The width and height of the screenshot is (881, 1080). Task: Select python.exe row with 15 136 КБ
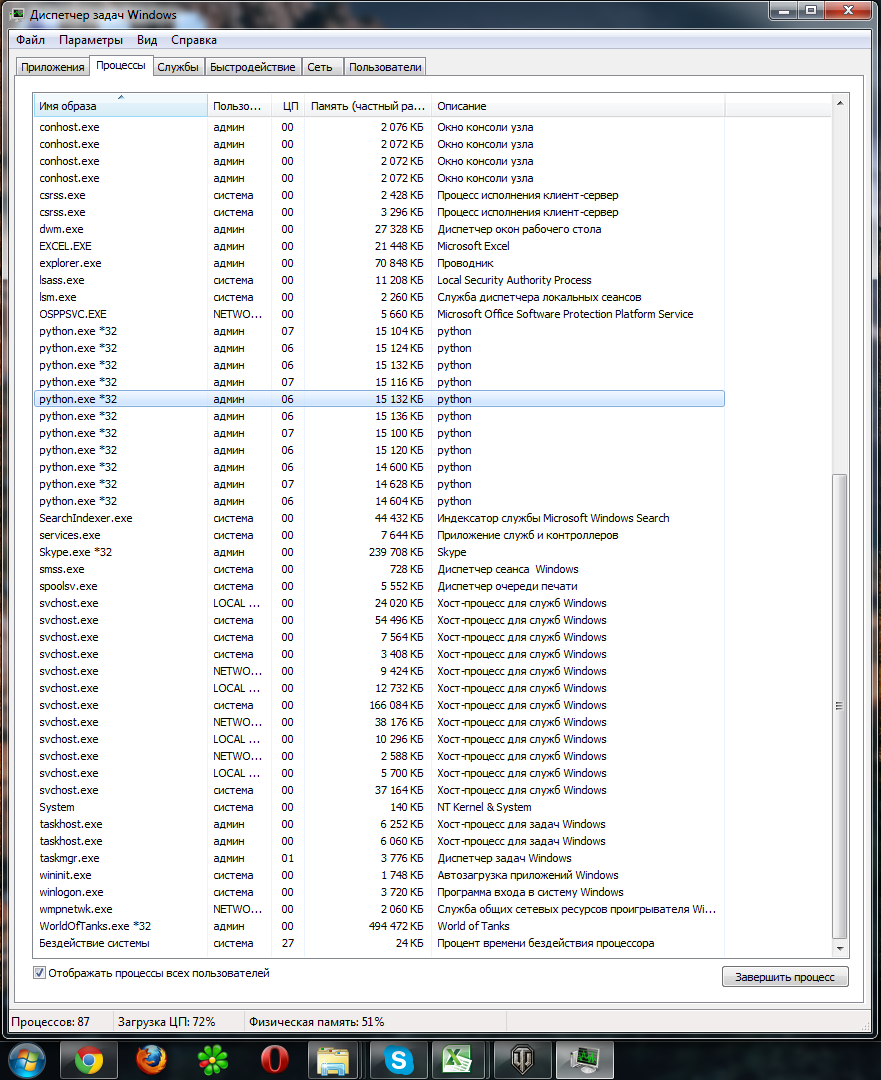(x=379, y=416)
